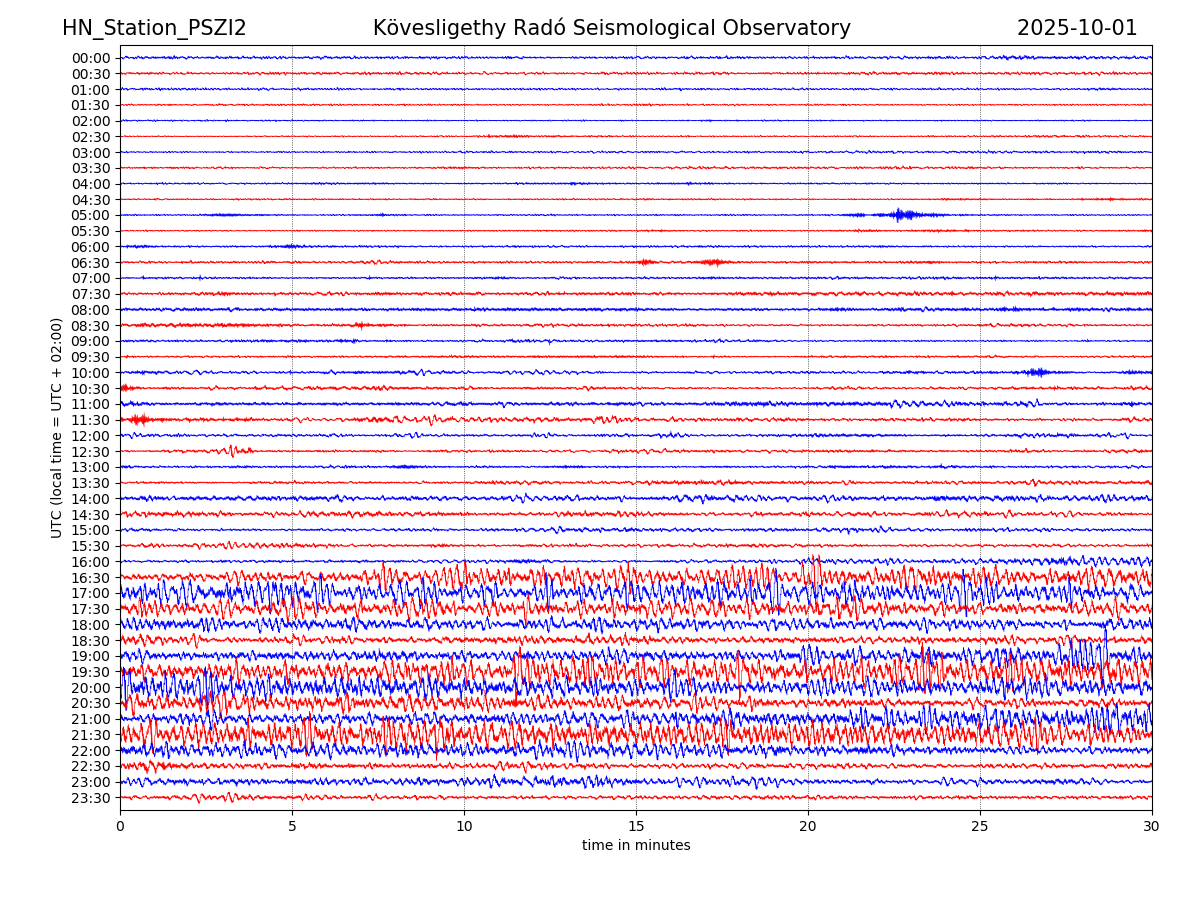1200x900 pixels.
Task: Click the blue seismic burst on 05:00 trace
Action: pyautogui.click(x=900, y=214)
